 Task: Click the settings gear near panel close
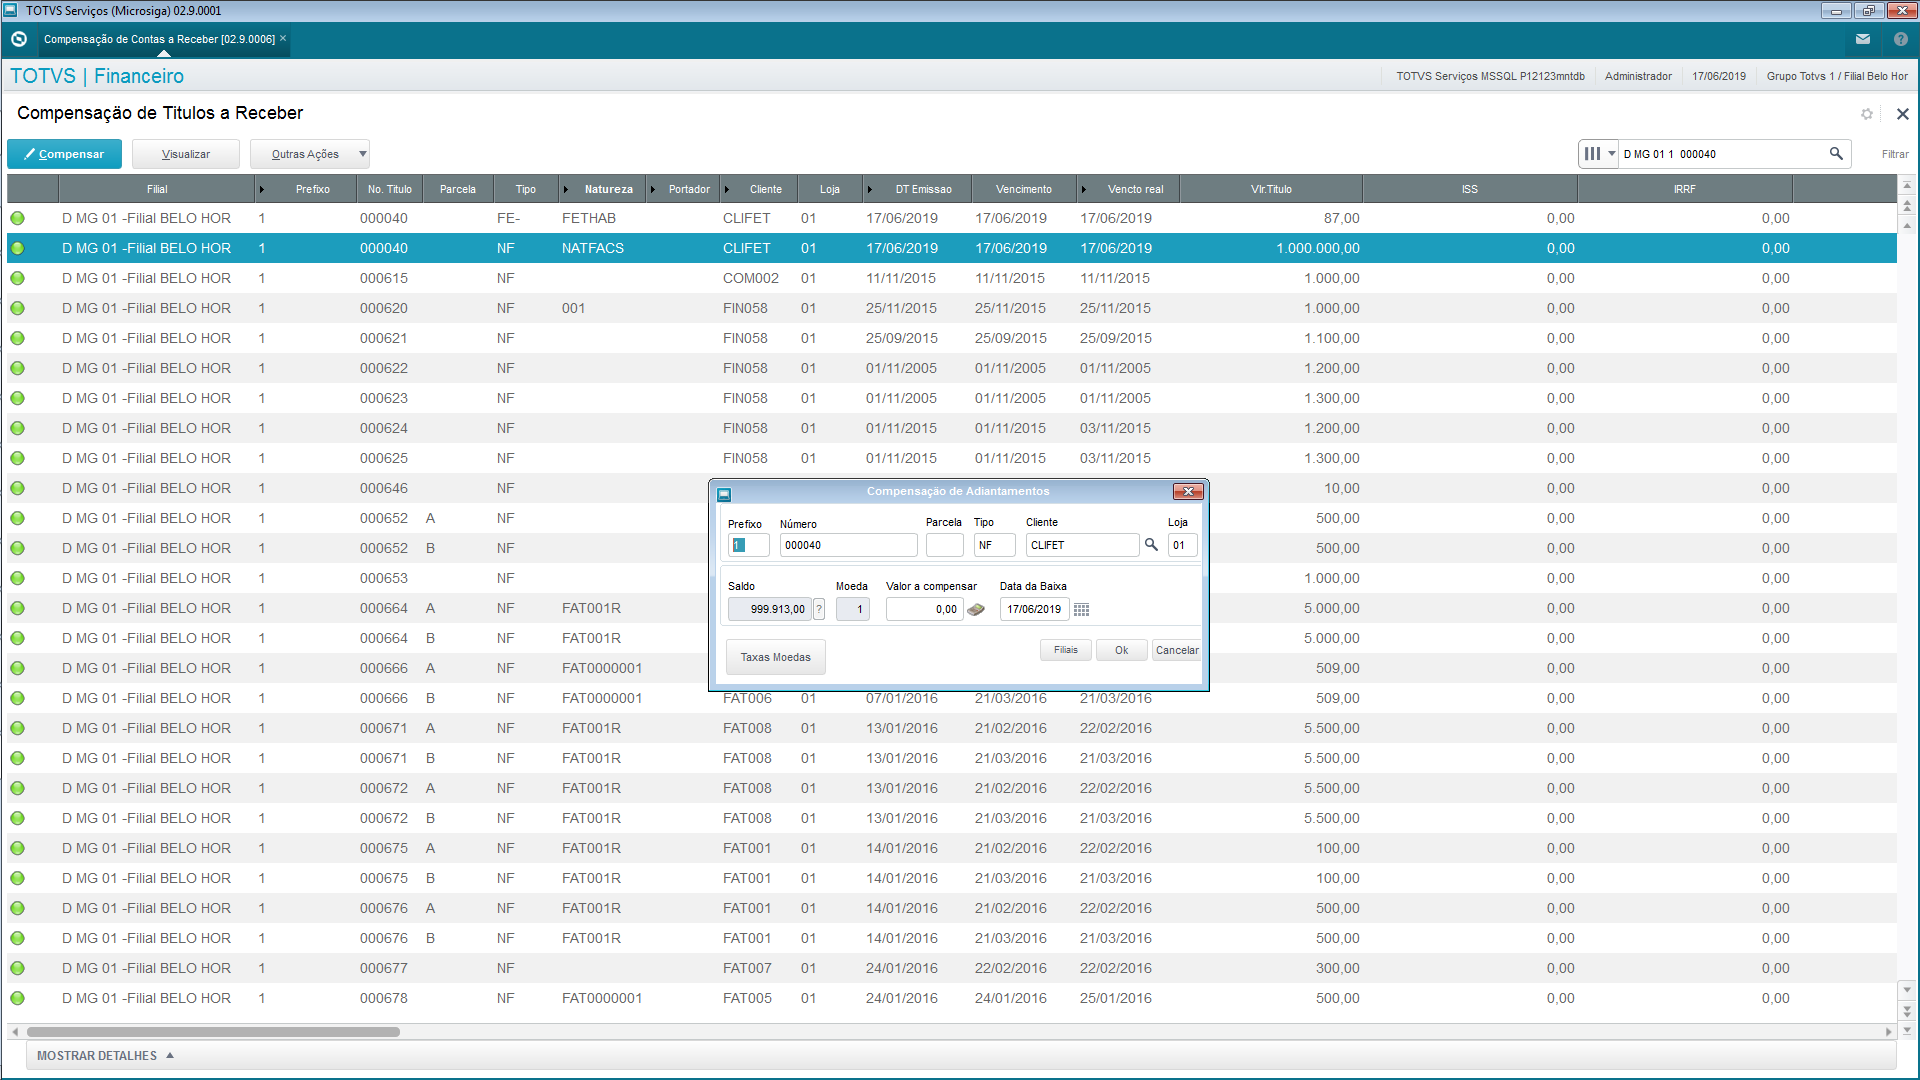point(1867,114)
